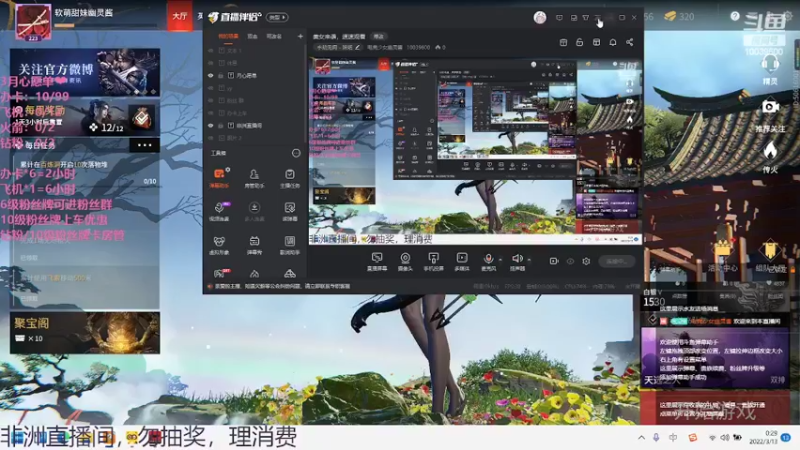Viewport: 800px width, 450px height.
Task: Toggle visibility of 文本 1 source
Action: click(210, 51)
